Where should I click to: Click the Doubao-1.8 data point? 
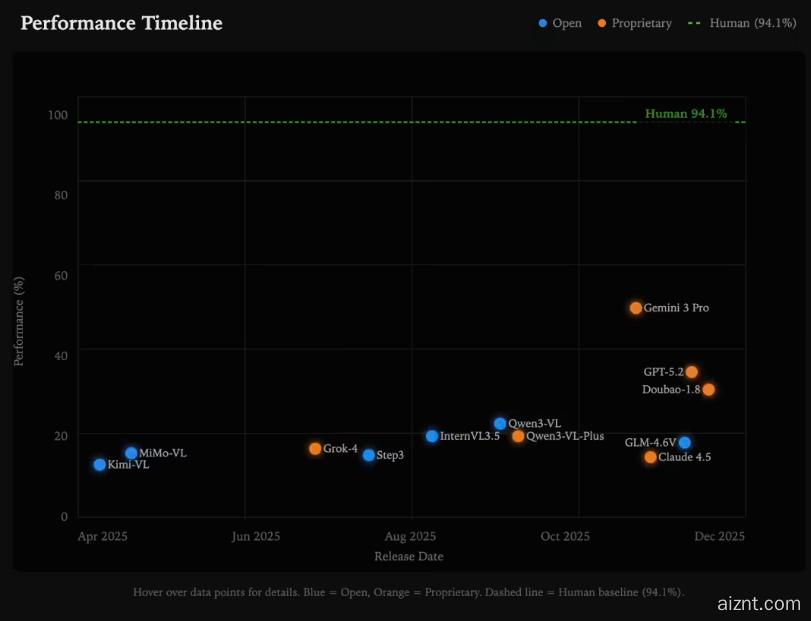point(709,390)
